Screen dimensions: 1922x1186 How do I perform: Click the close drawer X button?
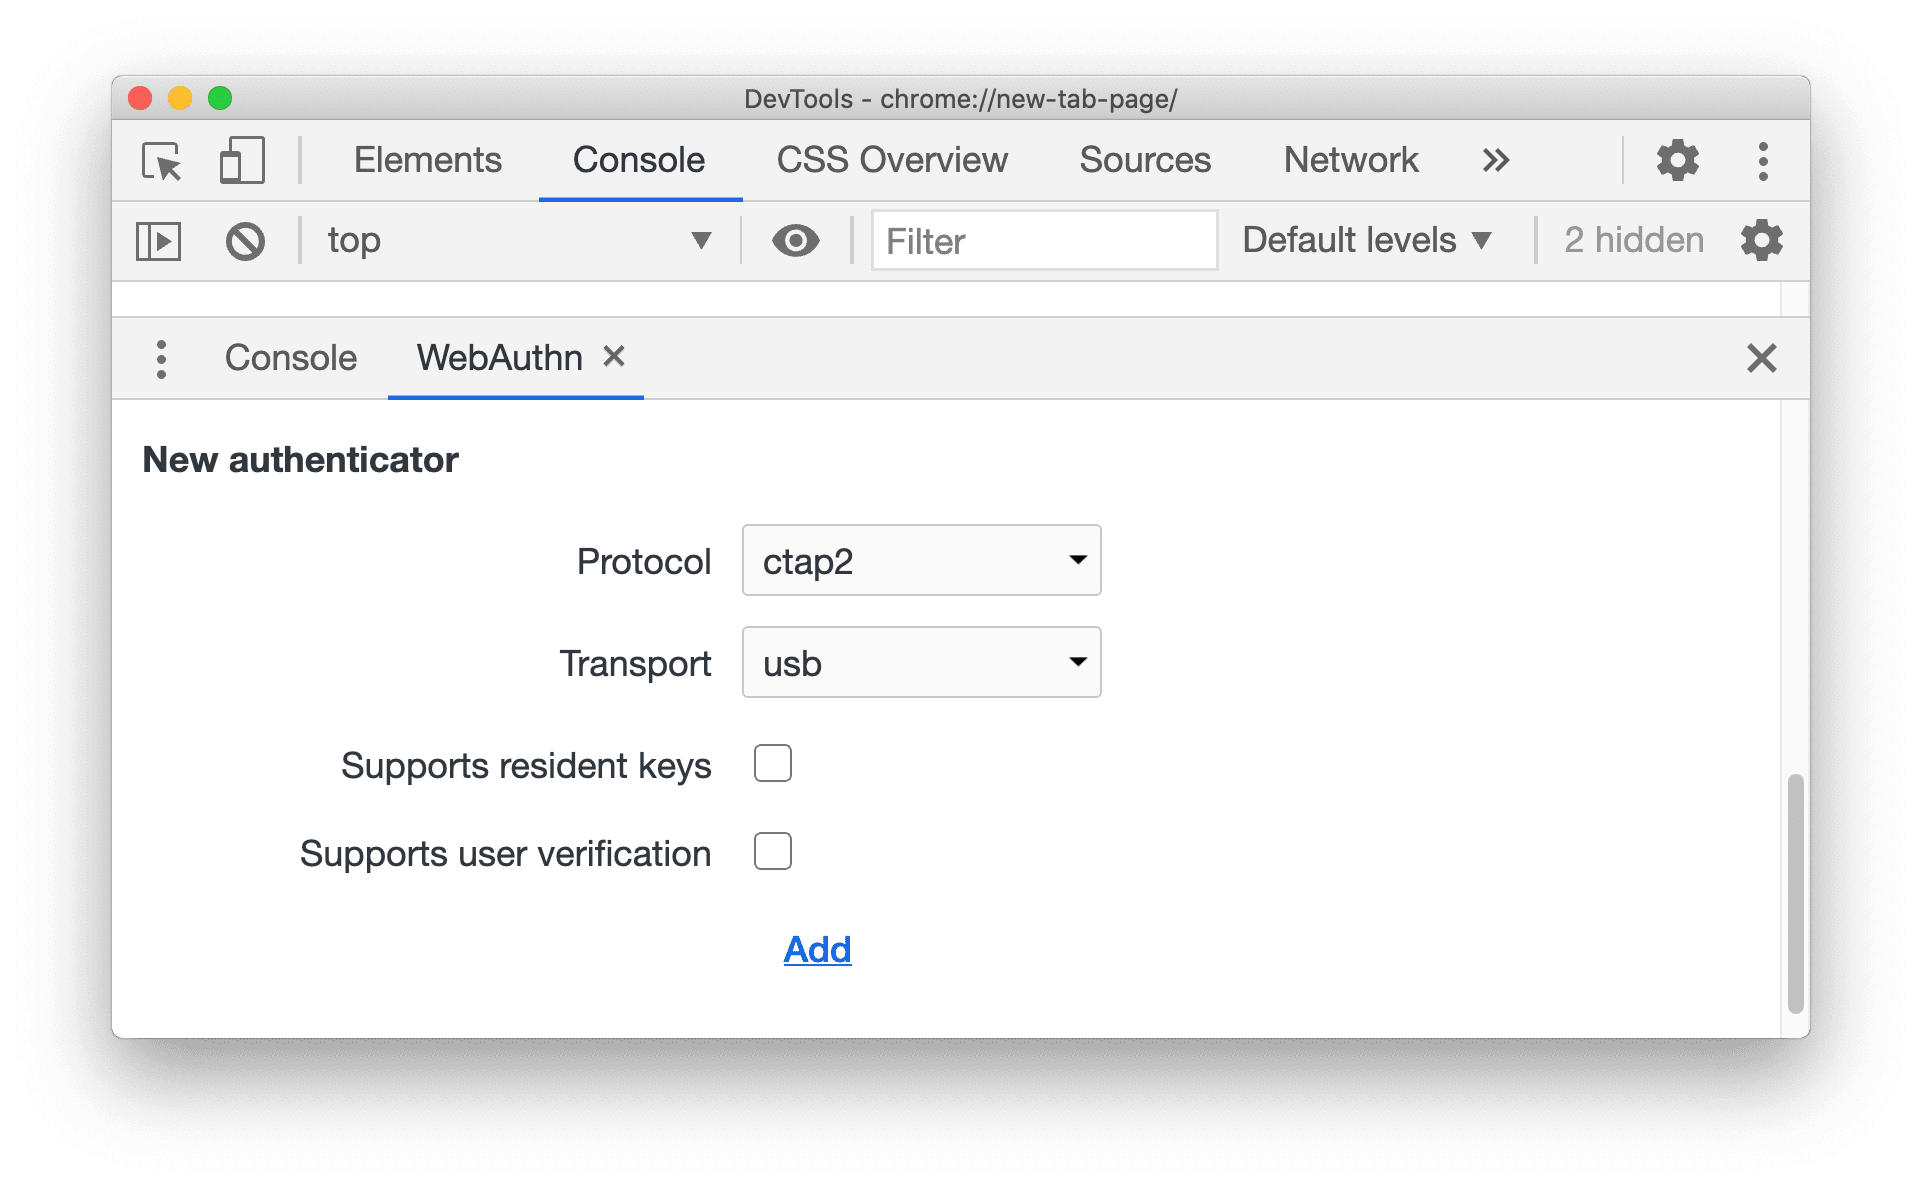coord(1763,358)
